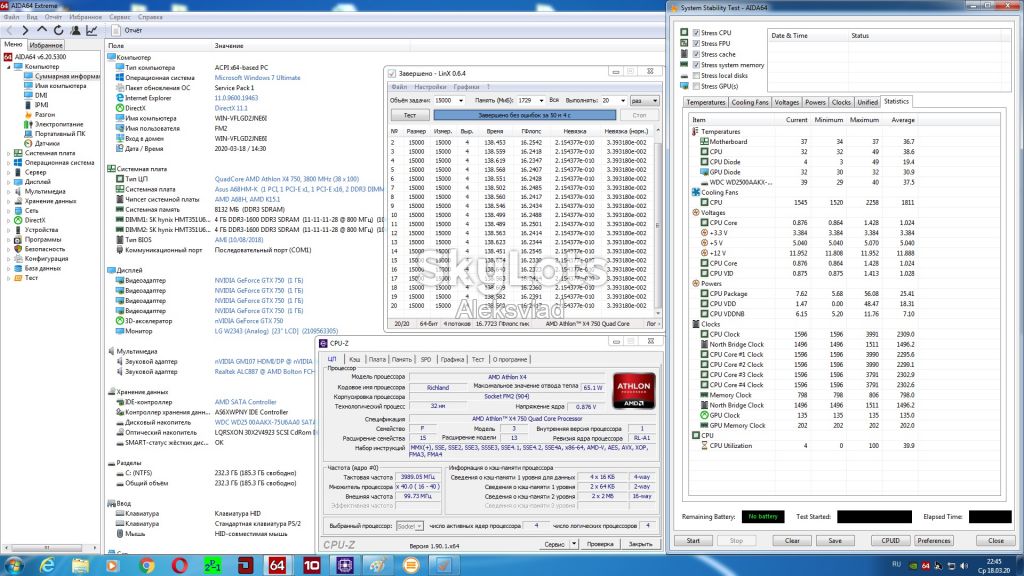Open the Сервис menu in AIDA64
The width and height of the screenshot is (1024, 576).
(x=120, y=17)
